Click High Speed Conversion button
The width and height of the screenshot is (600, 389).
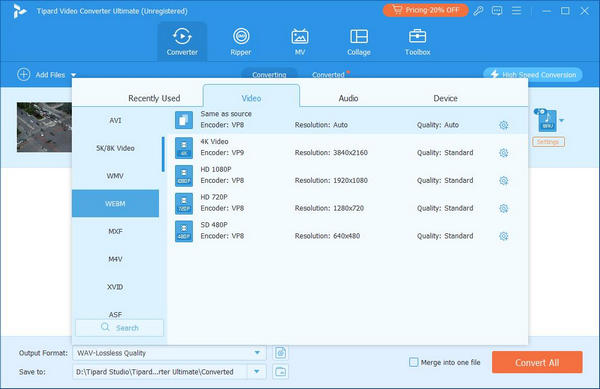[x=533, y=75]
